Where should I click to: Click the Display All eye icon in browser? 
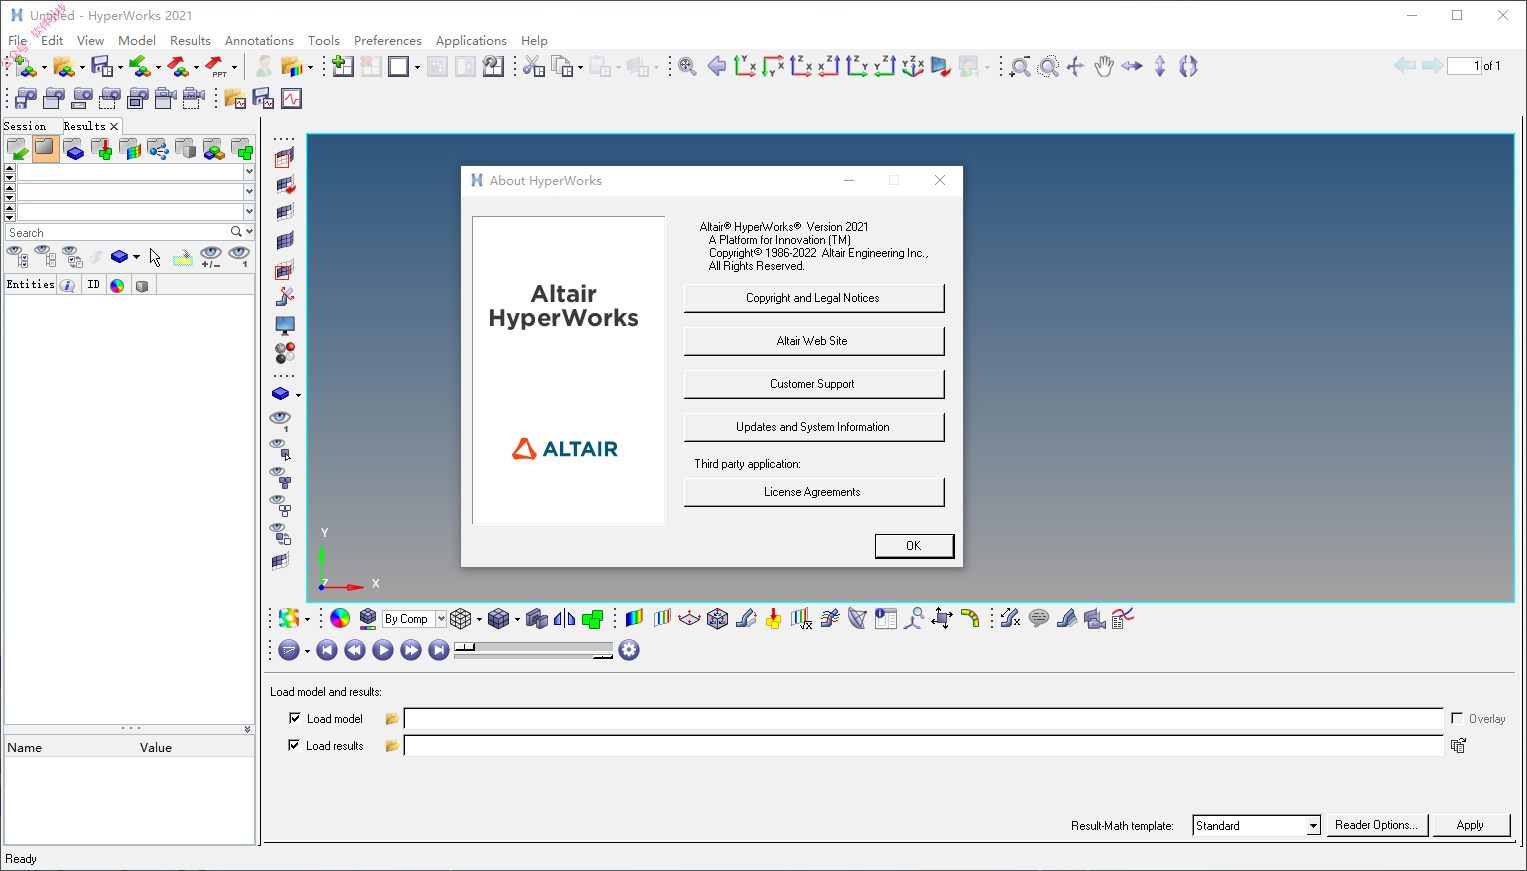tap(17, 257)
